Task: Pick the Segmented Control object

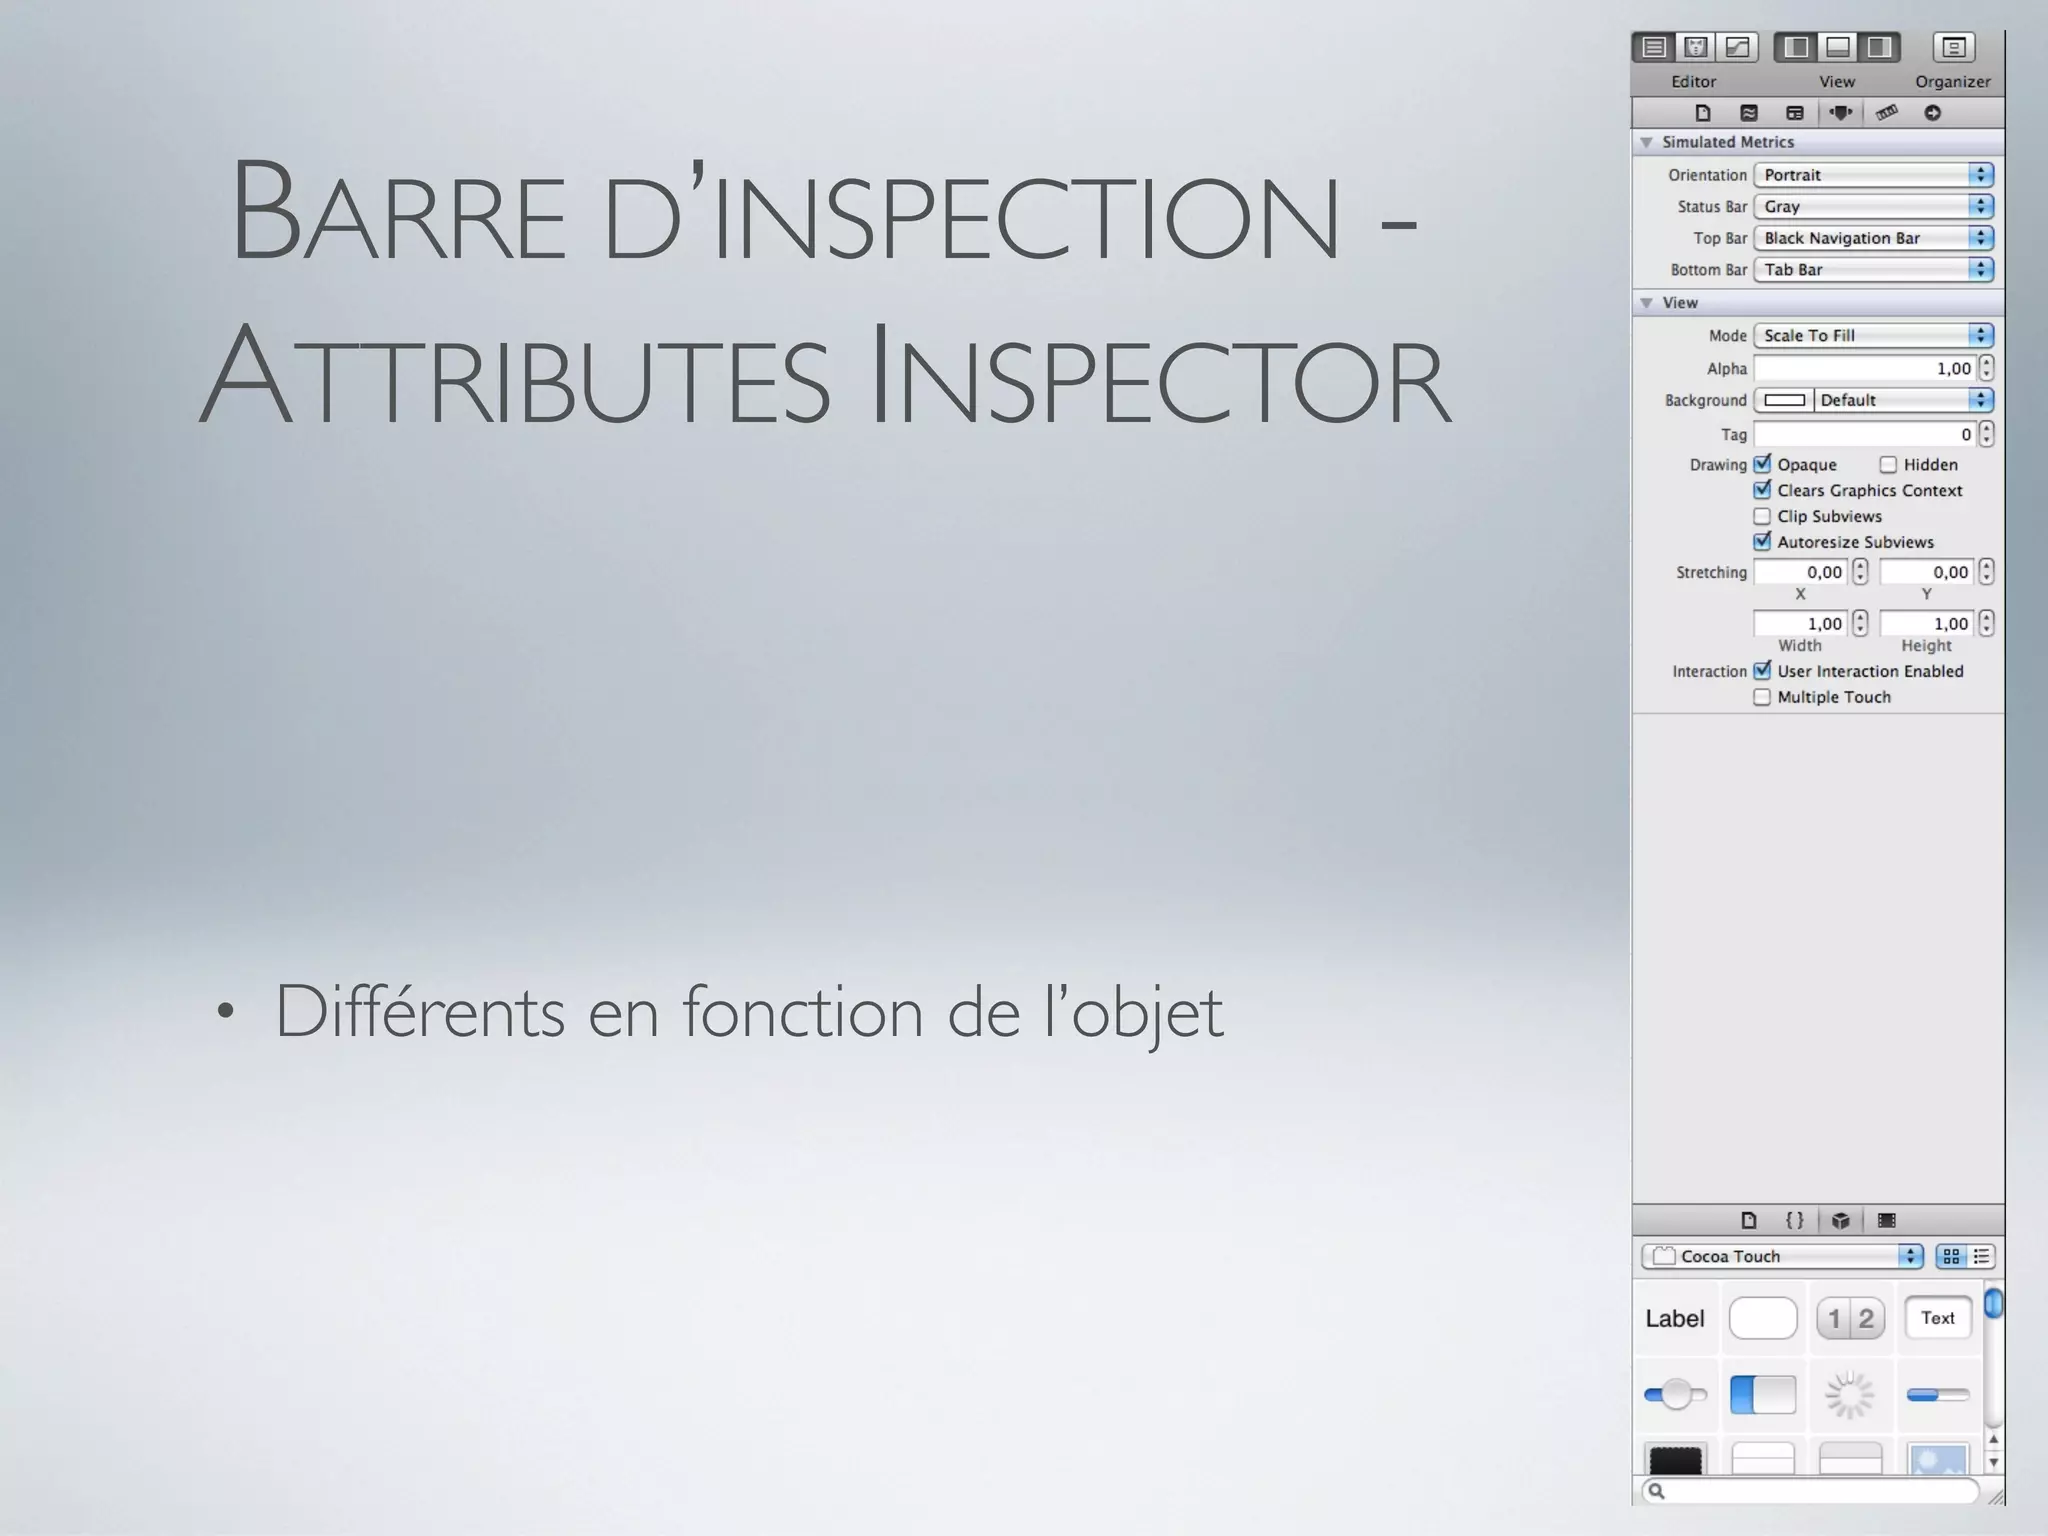Action: [x=1850, y=1319]
